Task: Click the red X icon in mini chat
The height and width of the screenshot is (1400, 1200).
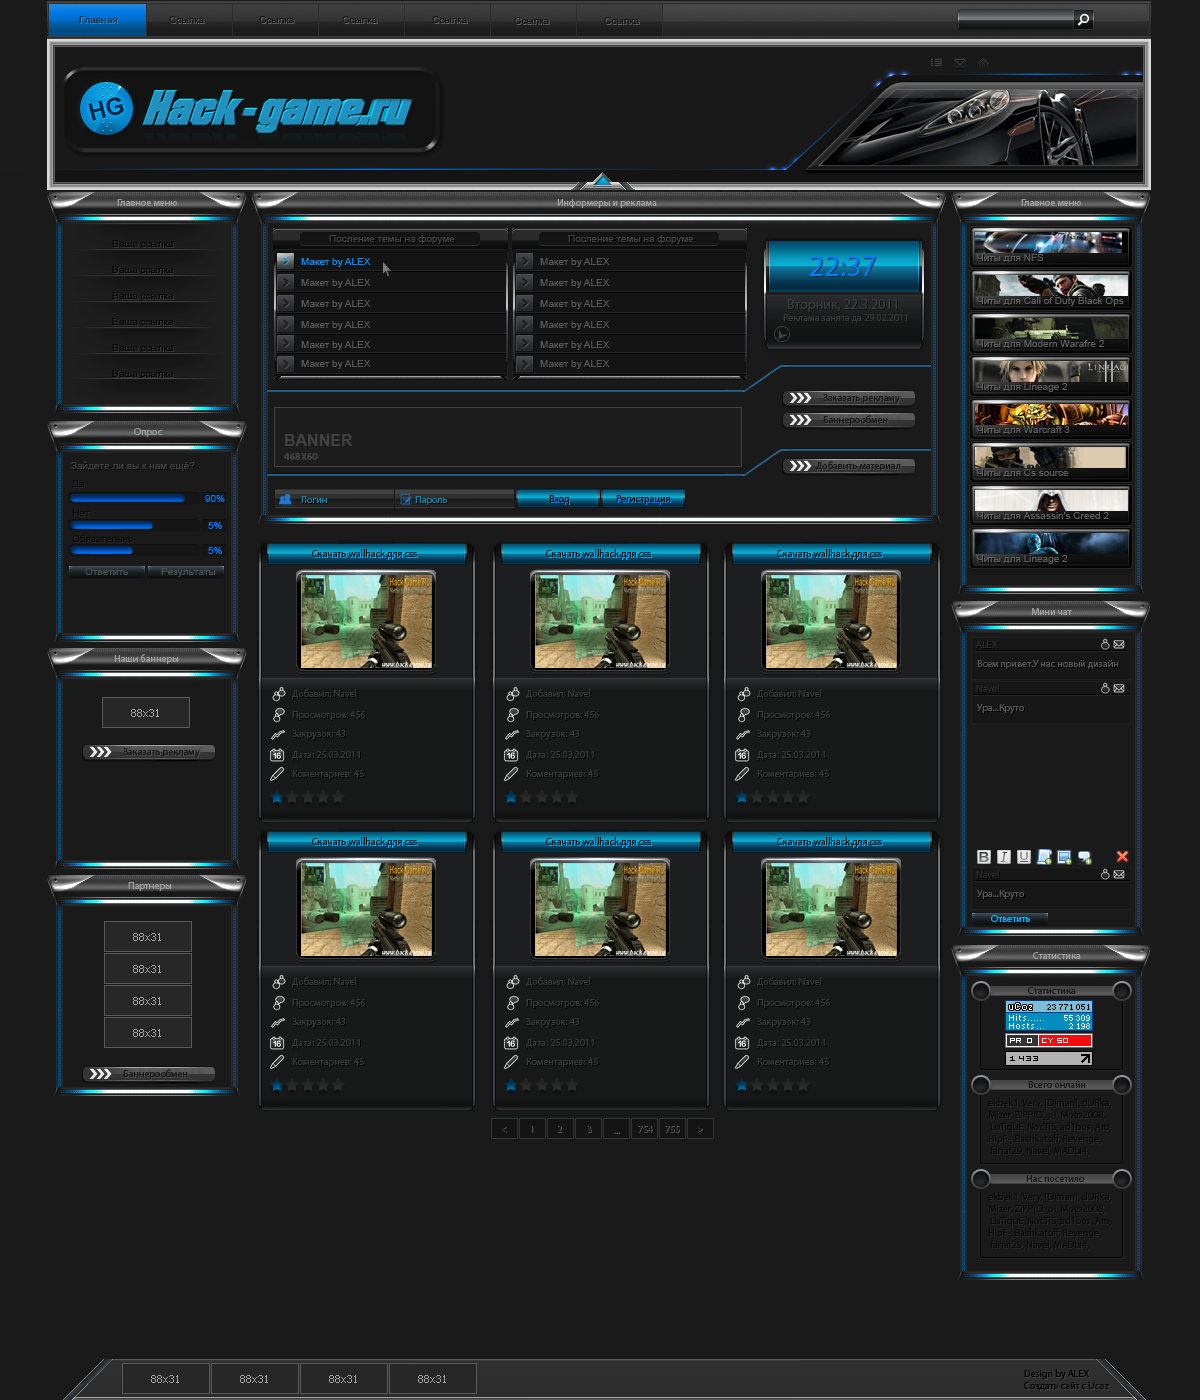Action: pos(1122,856)
